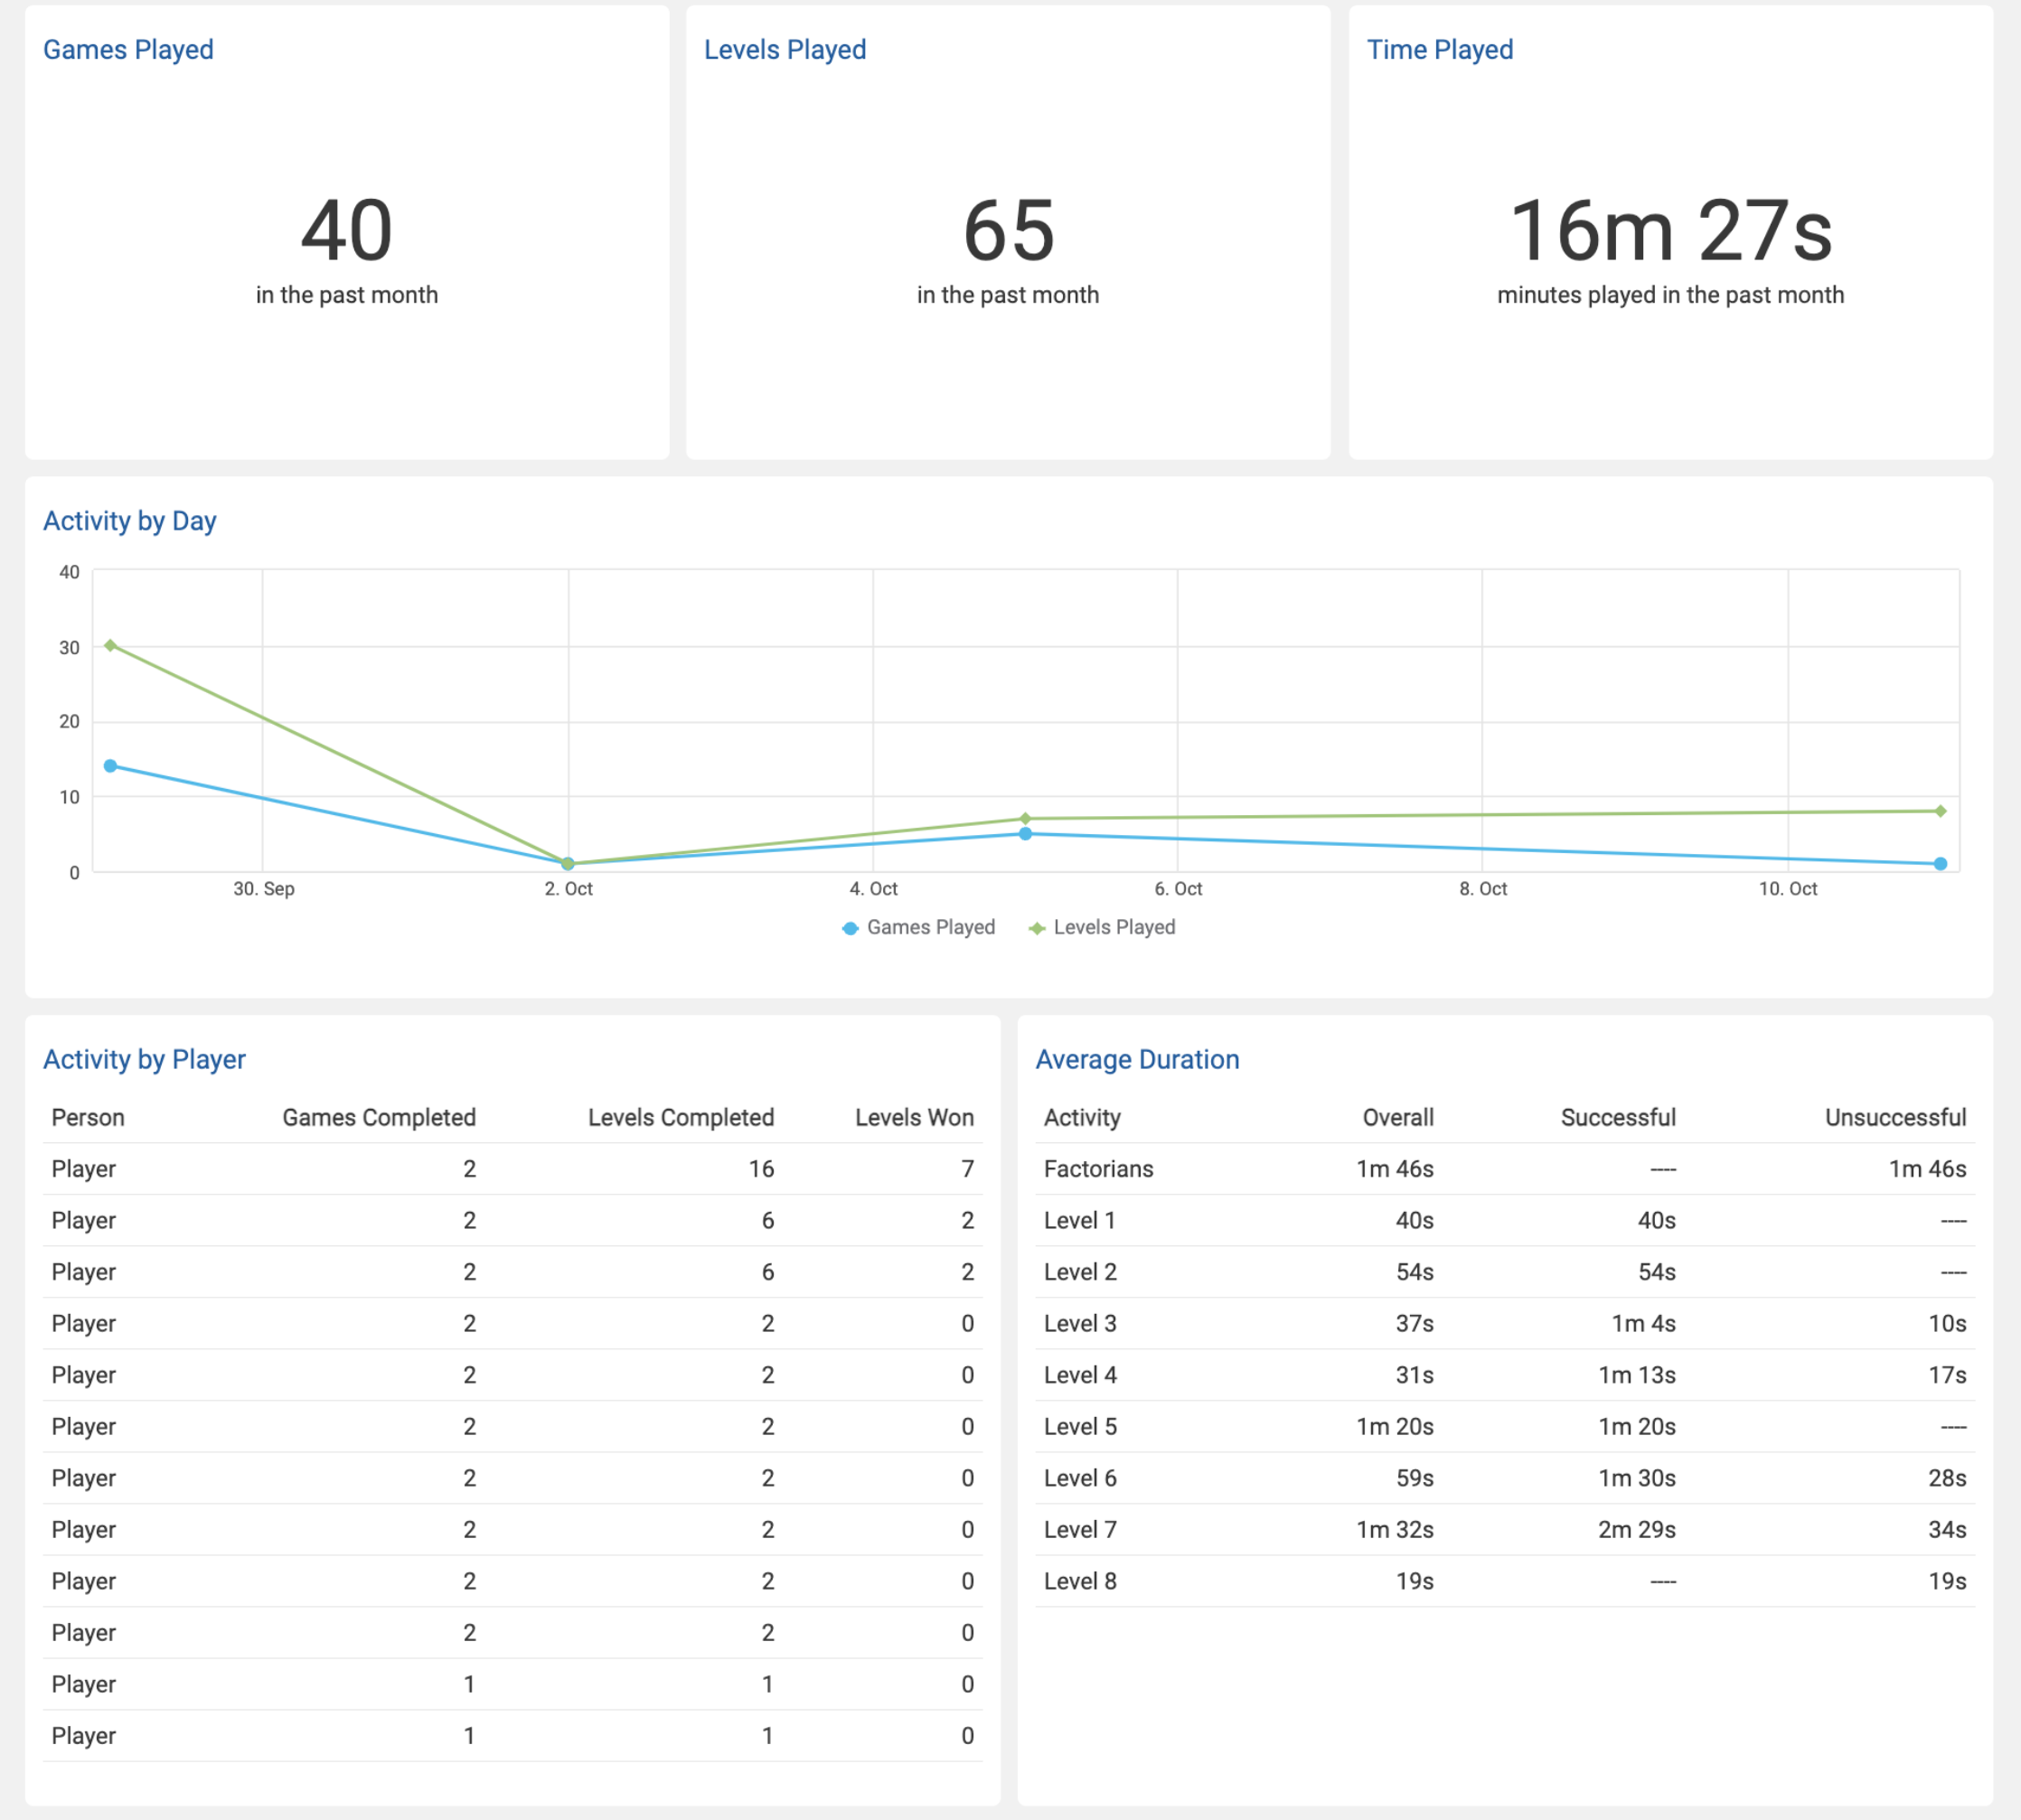Click the Person column header
Image resolution: width=2021 pixels, height=1820 pixels.
[x=88, y=1117]
